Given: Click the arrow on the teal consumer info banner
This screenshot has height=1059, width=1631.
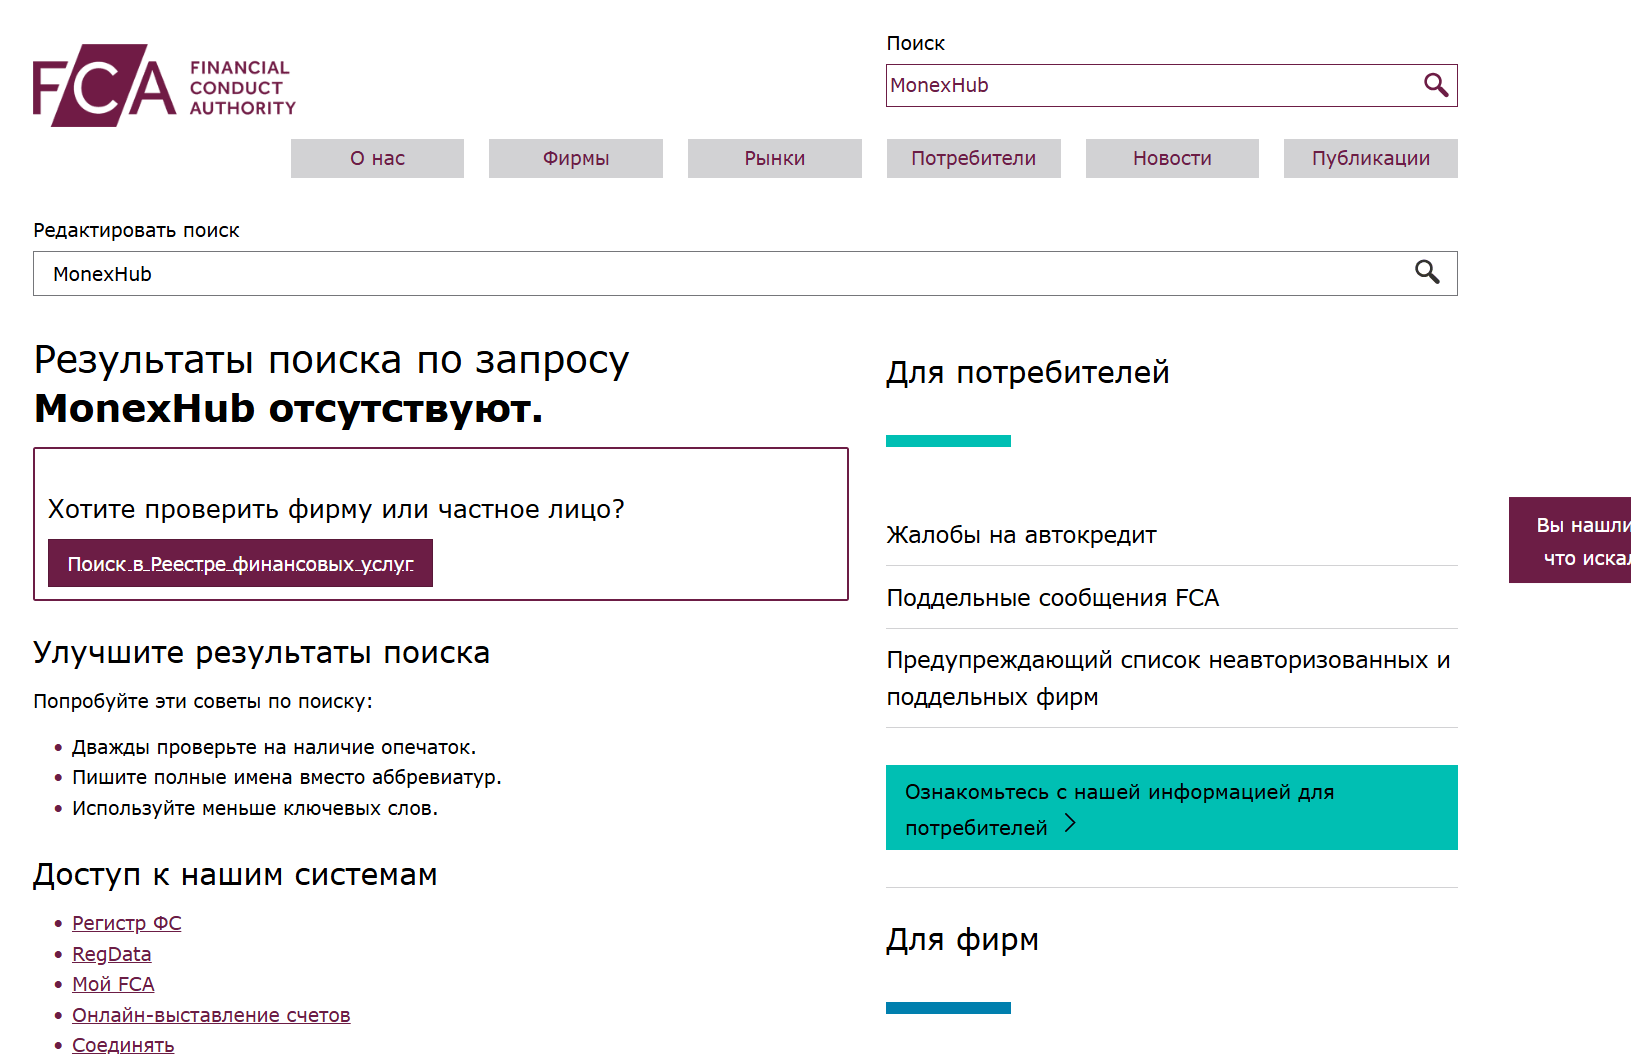Looking at the screenshot, I should tap(1072, 824).
